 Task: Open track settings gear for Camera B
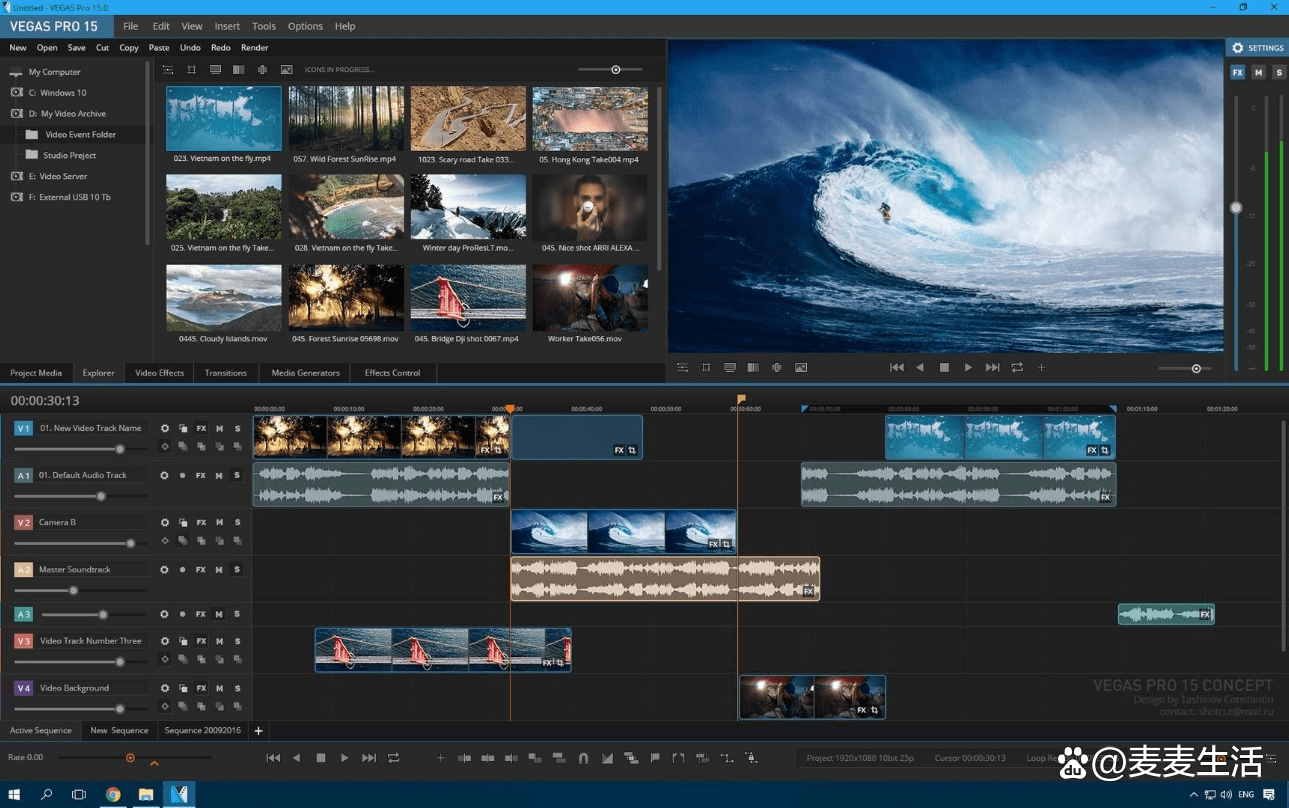[165, 522]
